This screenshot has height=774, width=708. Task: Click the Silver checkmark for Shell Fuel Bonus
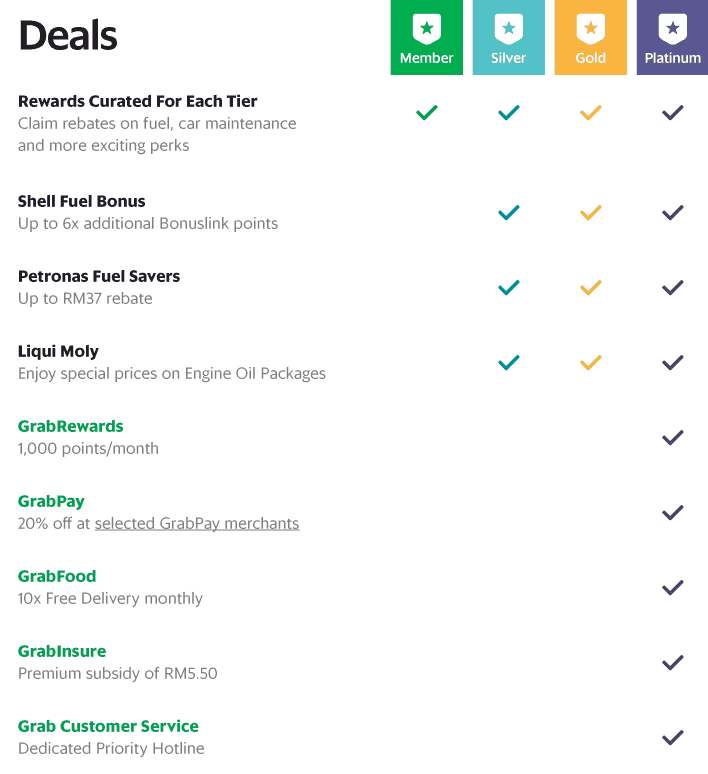point(509,212)
